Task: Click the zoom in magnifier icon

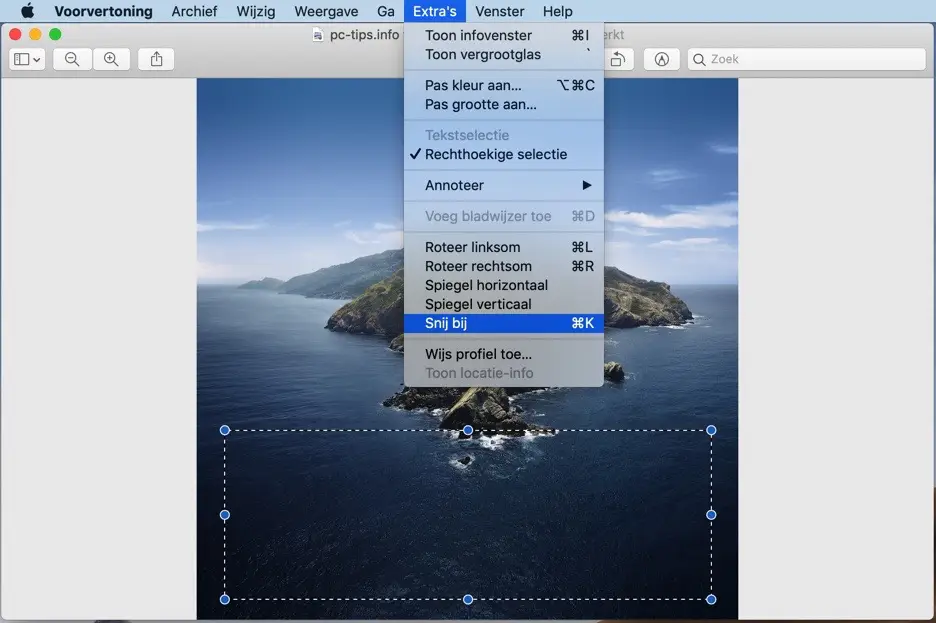Action: point(111,59)
